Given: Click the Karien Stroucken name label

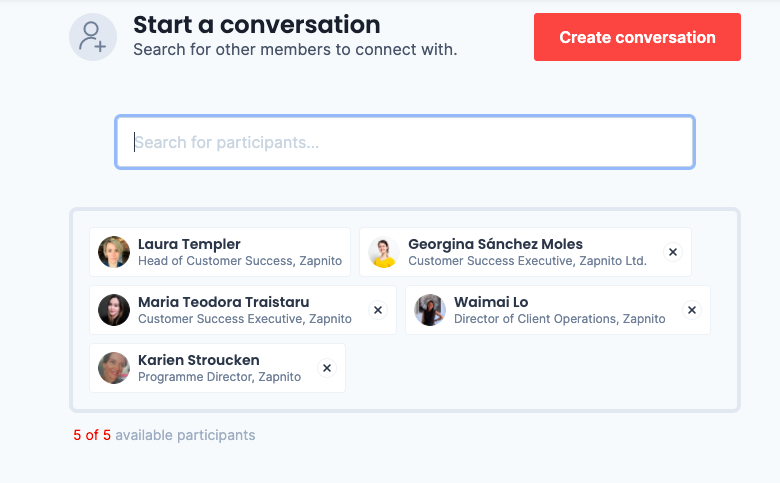Looking at the screenshot, I should [x=198, y=360].
